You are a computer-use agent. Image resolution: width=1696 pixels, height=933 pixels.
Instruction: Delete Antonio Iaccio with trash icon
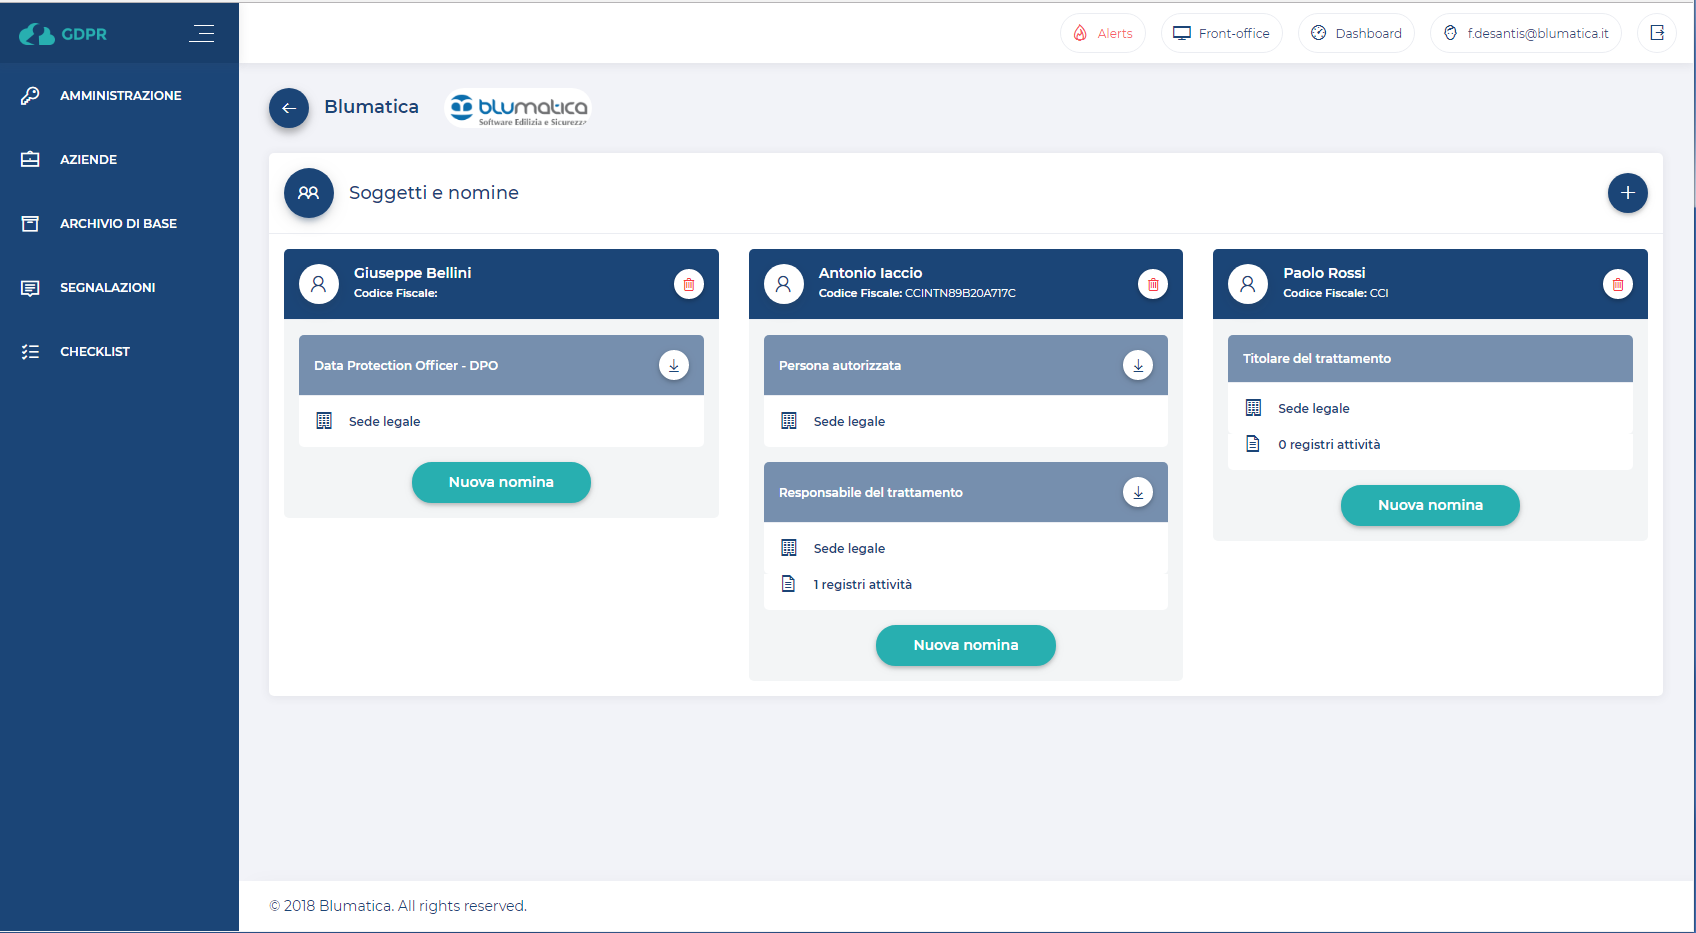tap(1152, 284)
